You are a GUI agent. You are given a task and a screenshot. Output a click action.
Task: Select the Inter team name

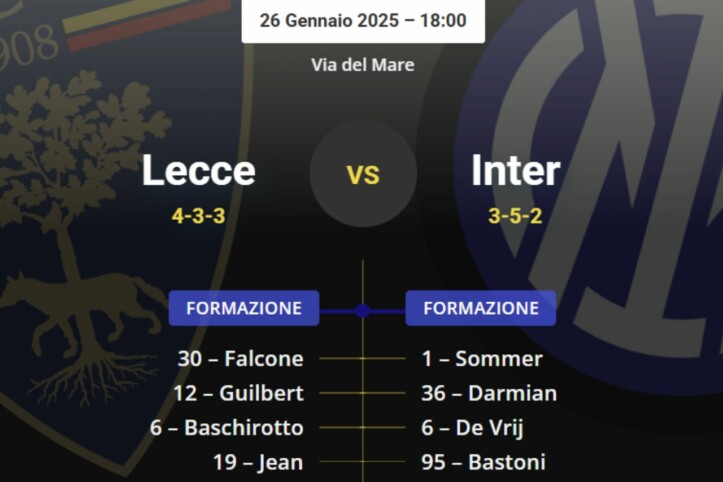click(x=515, y=171)
